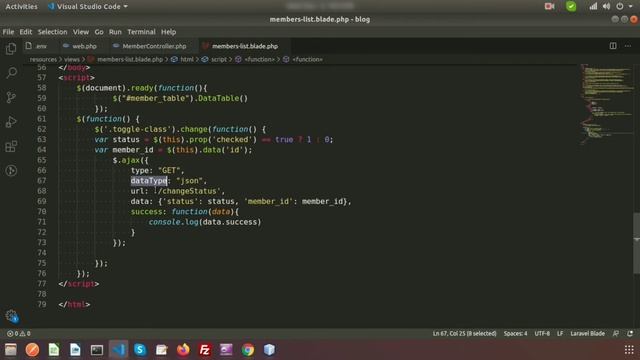Open the volume indicator in top bar
The width and height of the screenshot is (640, 360).
606,7
